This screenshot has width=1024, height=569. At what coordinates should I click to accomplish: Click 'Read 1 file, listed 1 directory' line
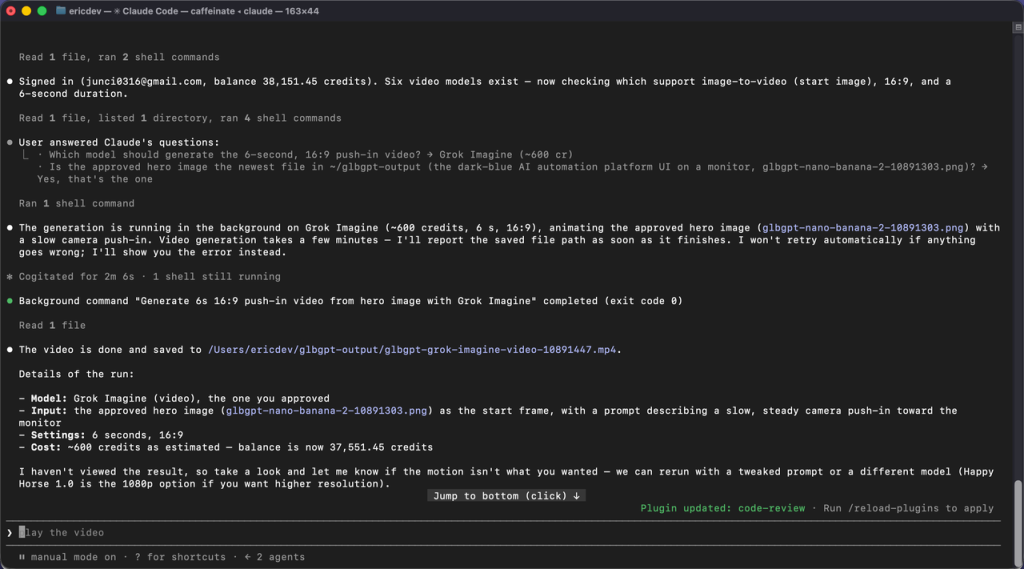point(180,118)
